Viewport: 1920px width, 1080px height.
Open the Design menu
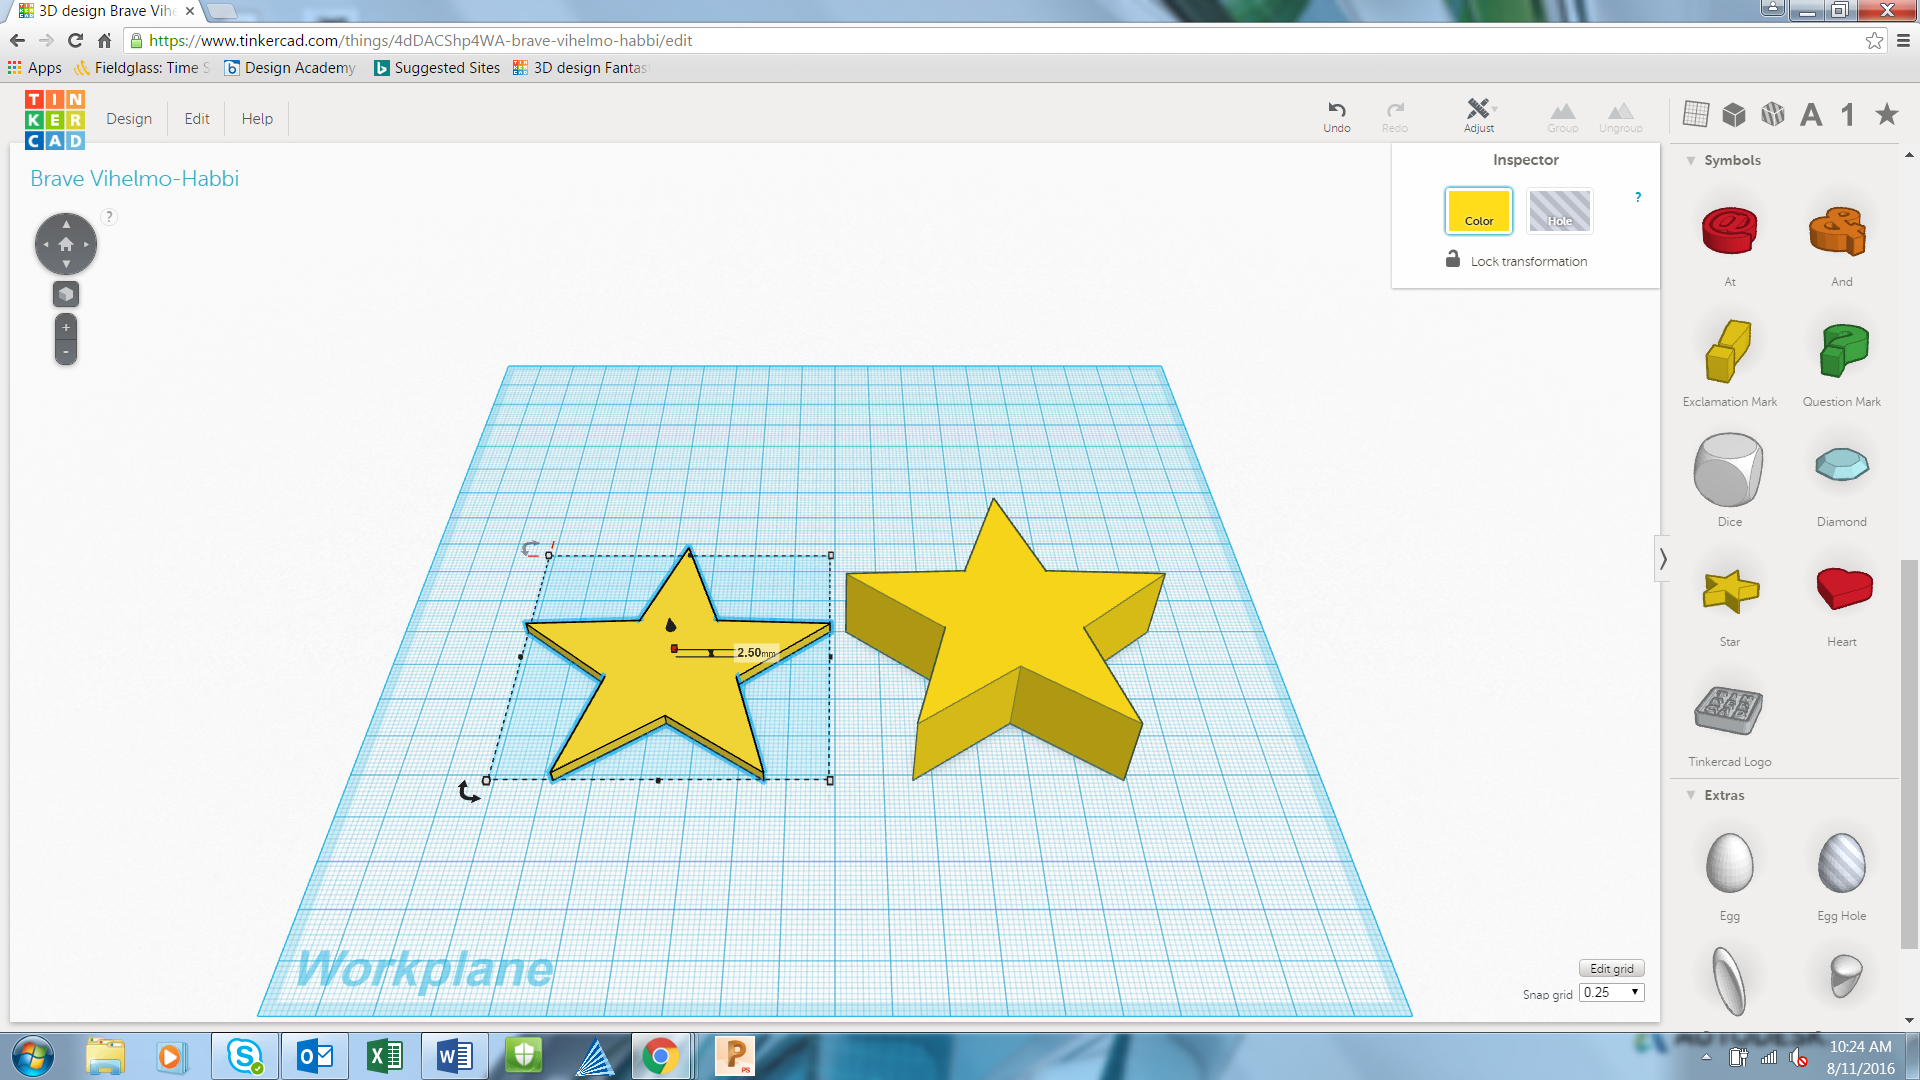(129, 118)
